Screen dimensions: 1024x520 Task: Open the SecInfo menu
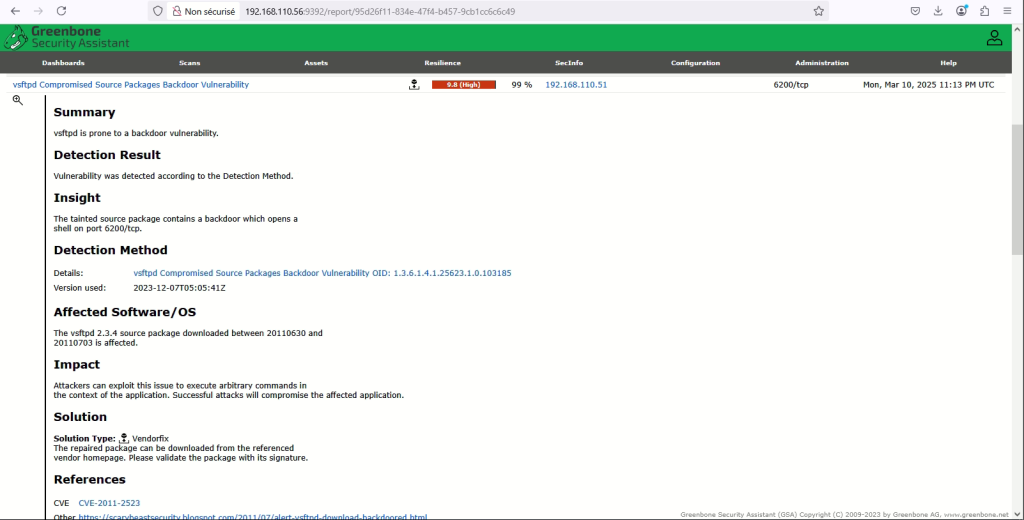[x=569, y=63]
